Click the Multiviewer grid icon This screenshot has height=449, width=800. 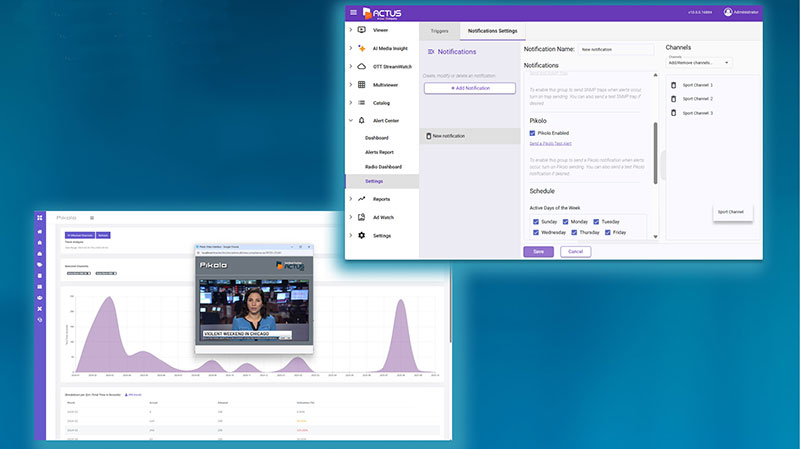(362, 84)
